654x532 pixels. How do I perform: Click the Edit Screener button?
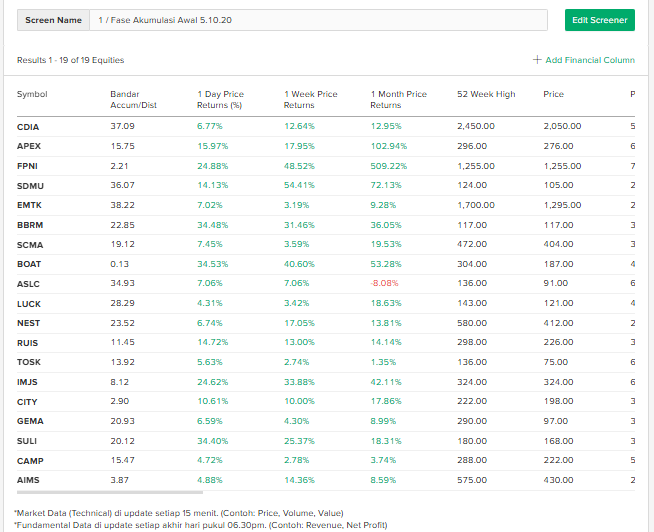coord(599,20)
